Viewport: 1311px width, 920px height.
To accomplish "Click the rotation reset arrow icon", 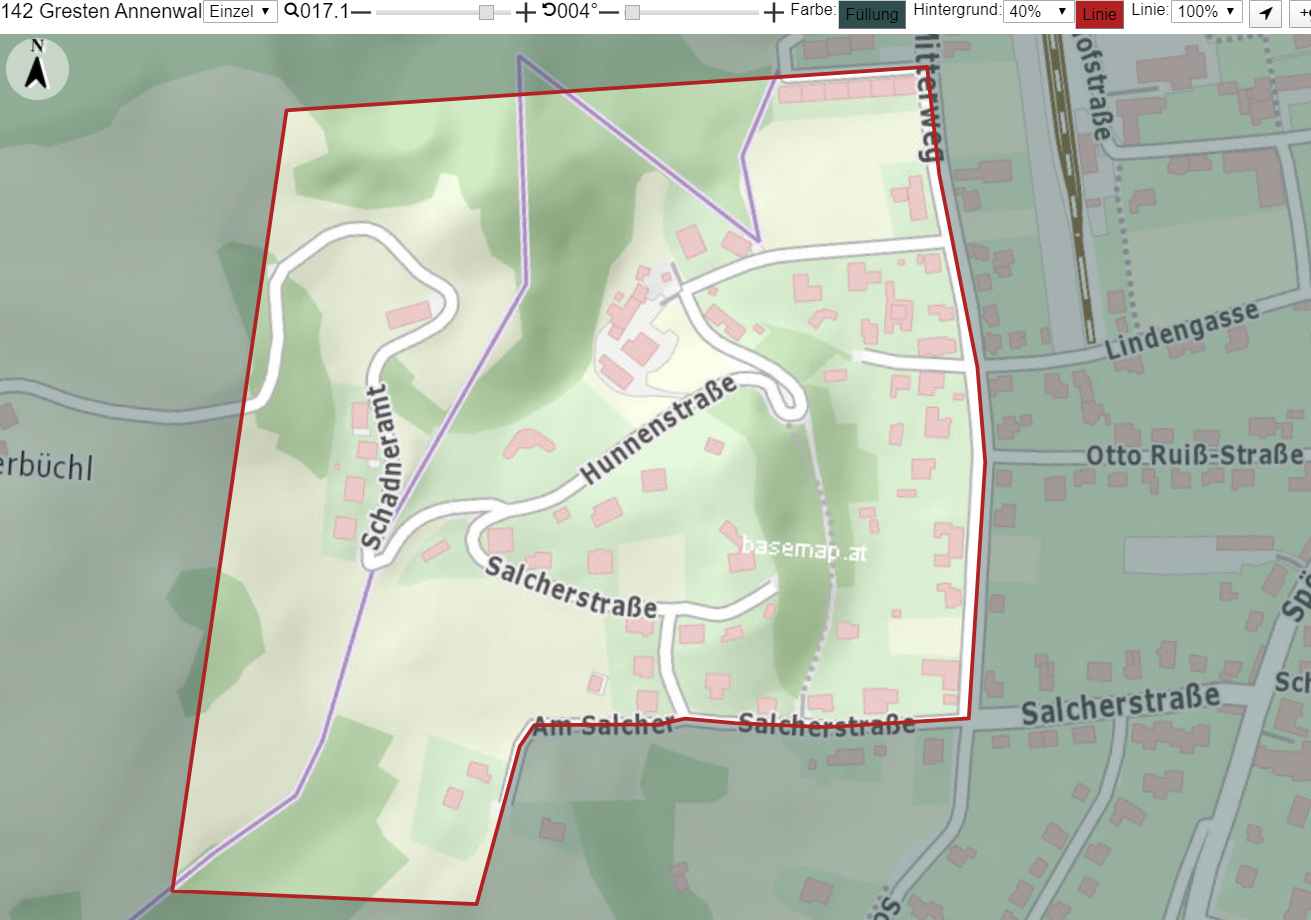I will click(x=549, y=11).
